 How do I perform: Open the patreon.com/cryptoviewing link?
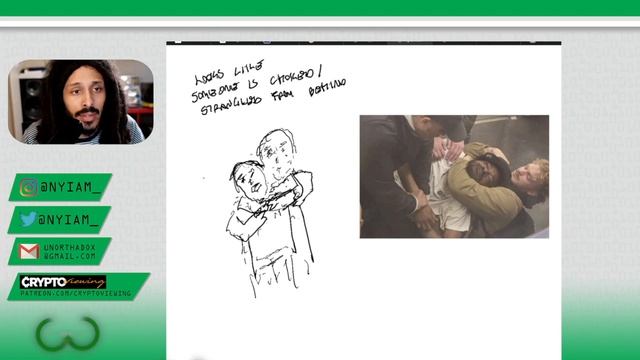coord(76,293)
